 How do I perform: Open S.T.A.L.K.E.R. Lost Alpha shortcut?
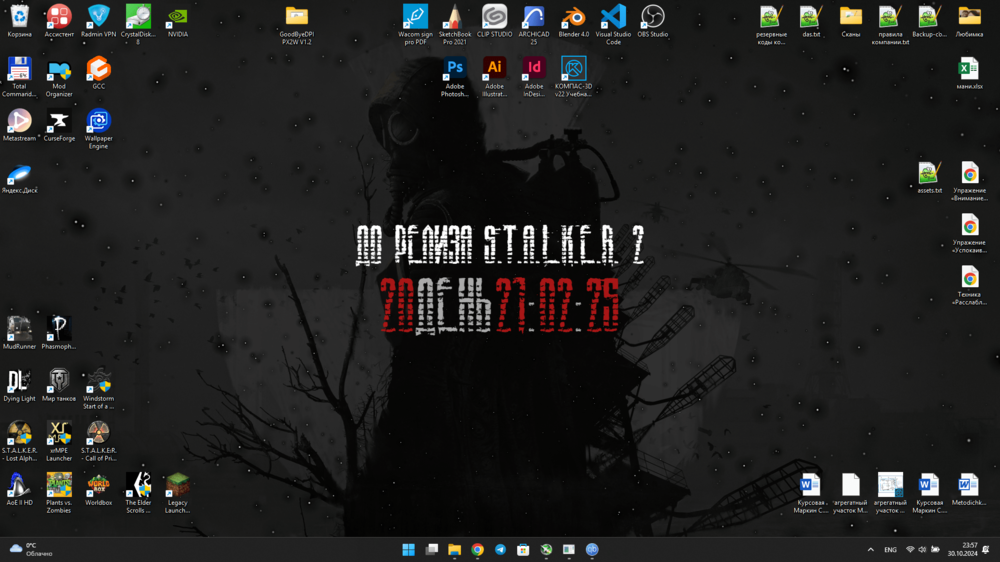19,441
